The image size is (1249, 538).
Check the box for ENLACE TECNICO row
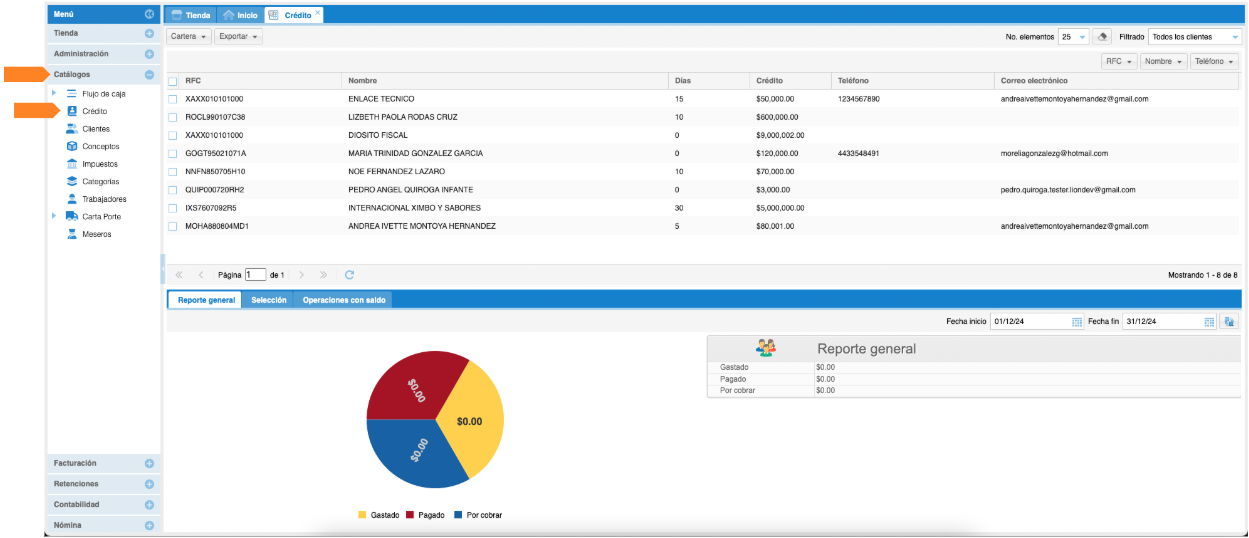coord(173,99)
